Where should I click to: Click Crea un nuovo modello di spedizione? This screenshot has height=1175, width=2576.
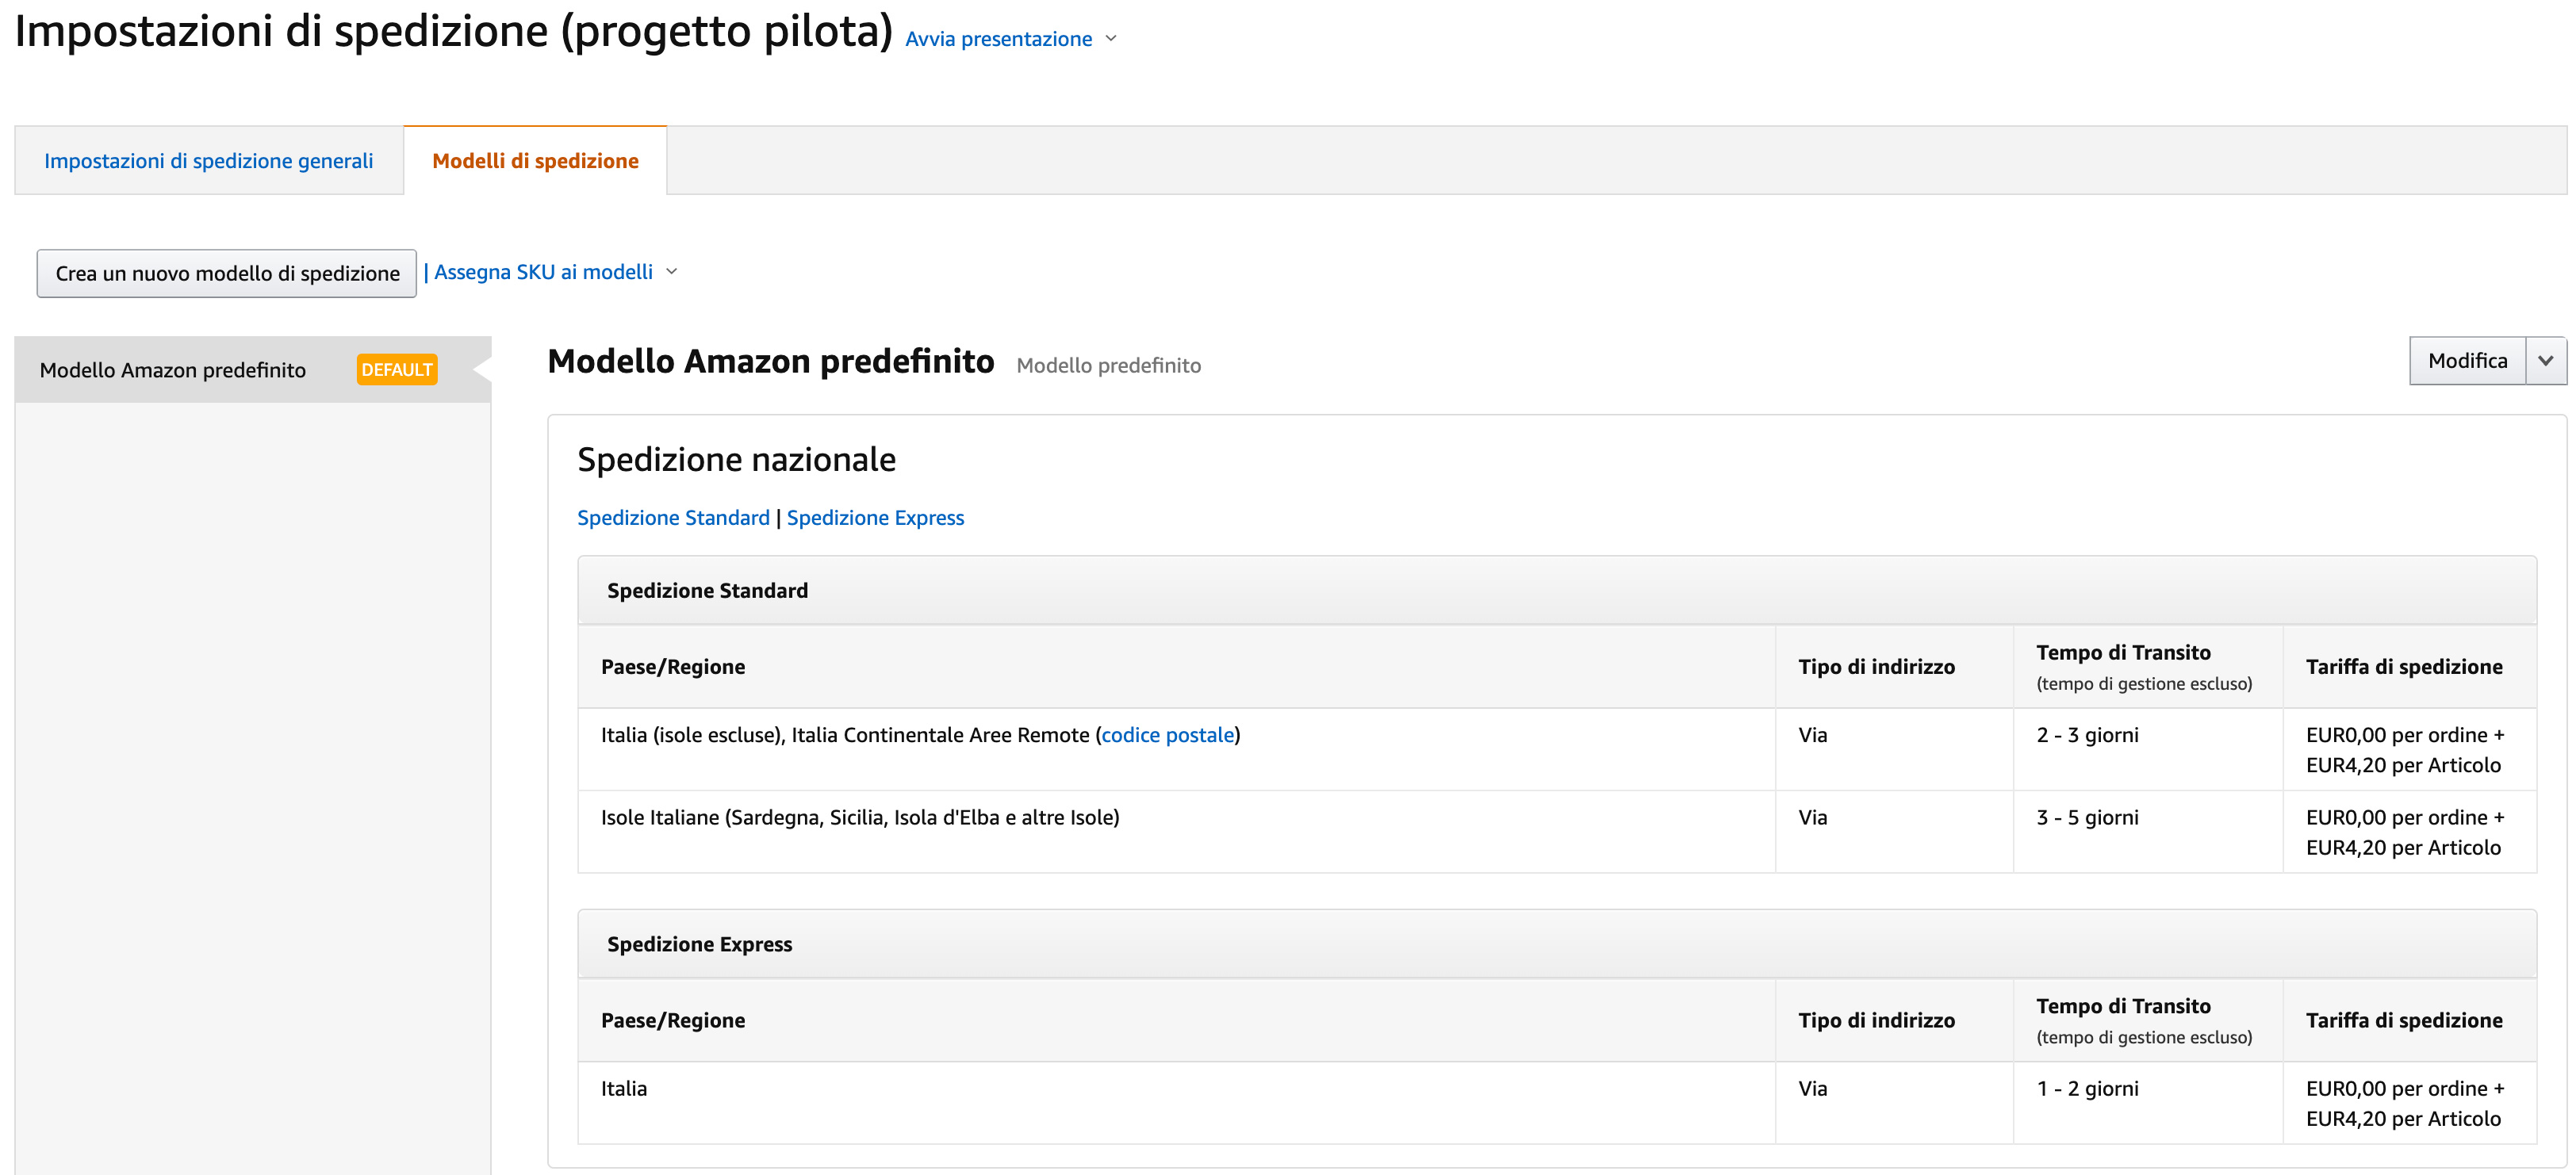click(x=227, y=273)
